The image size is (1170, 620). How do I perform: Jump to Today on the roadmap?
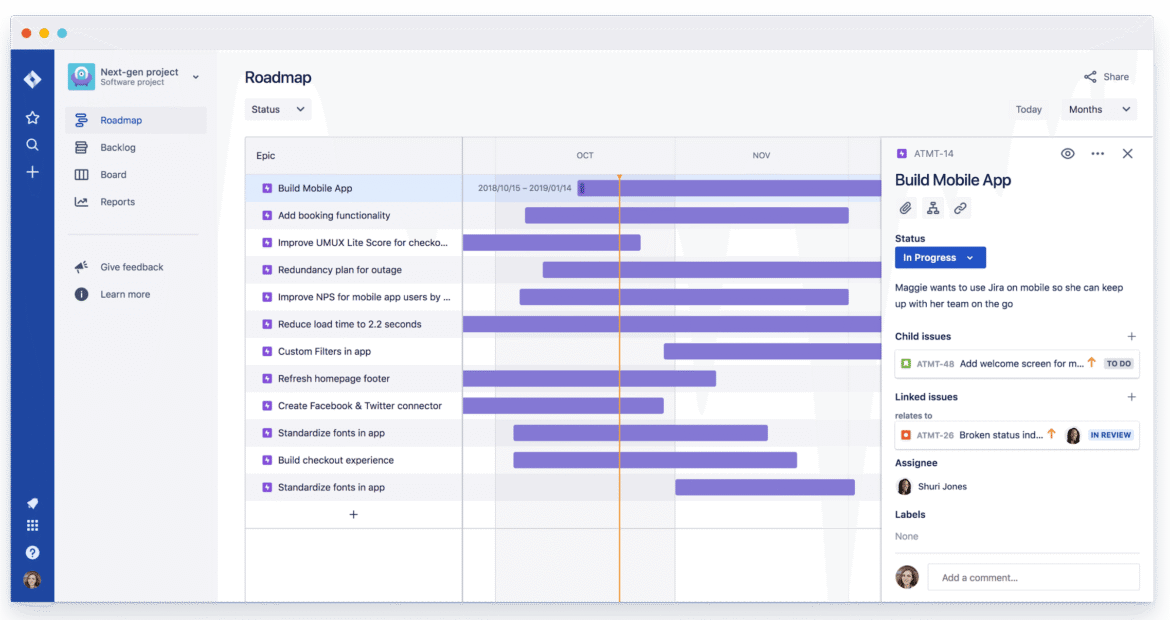coord(1028,110)
